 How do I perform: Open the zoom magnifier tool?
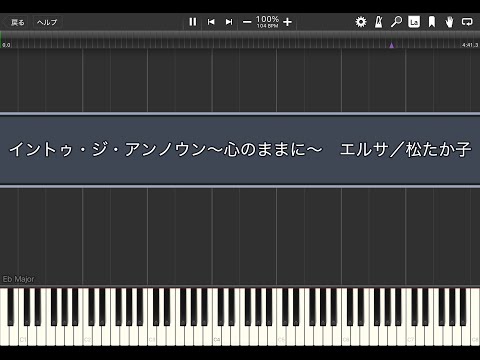[396, 22]
